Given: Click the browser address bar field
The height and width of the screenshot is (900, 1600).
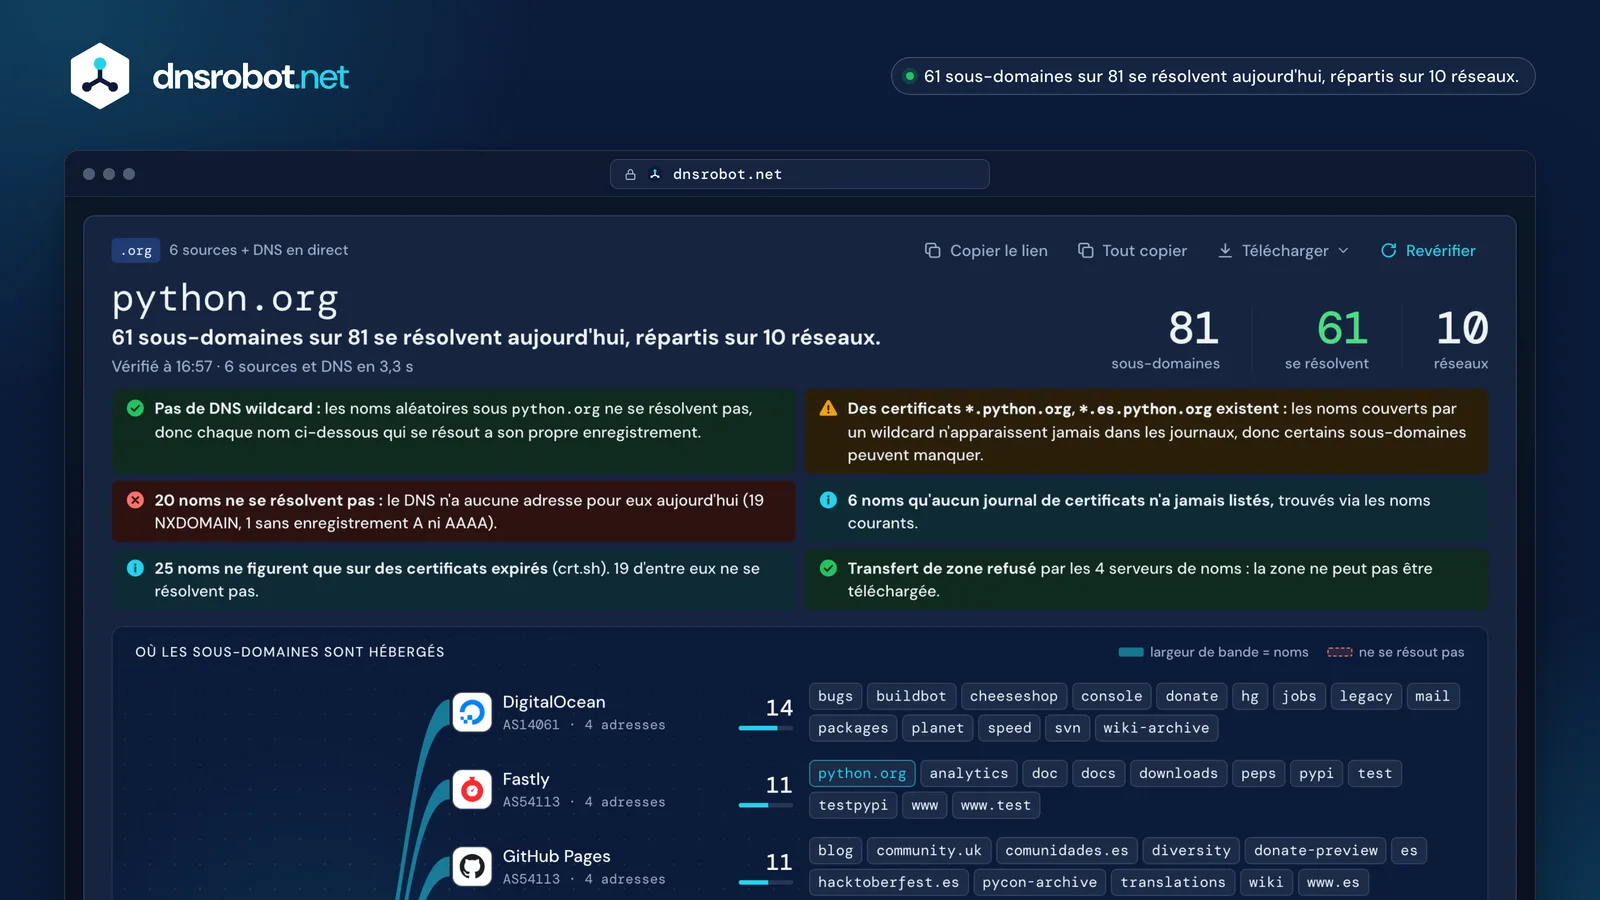Looking at the screenshot, I should (x=800, y=174).
